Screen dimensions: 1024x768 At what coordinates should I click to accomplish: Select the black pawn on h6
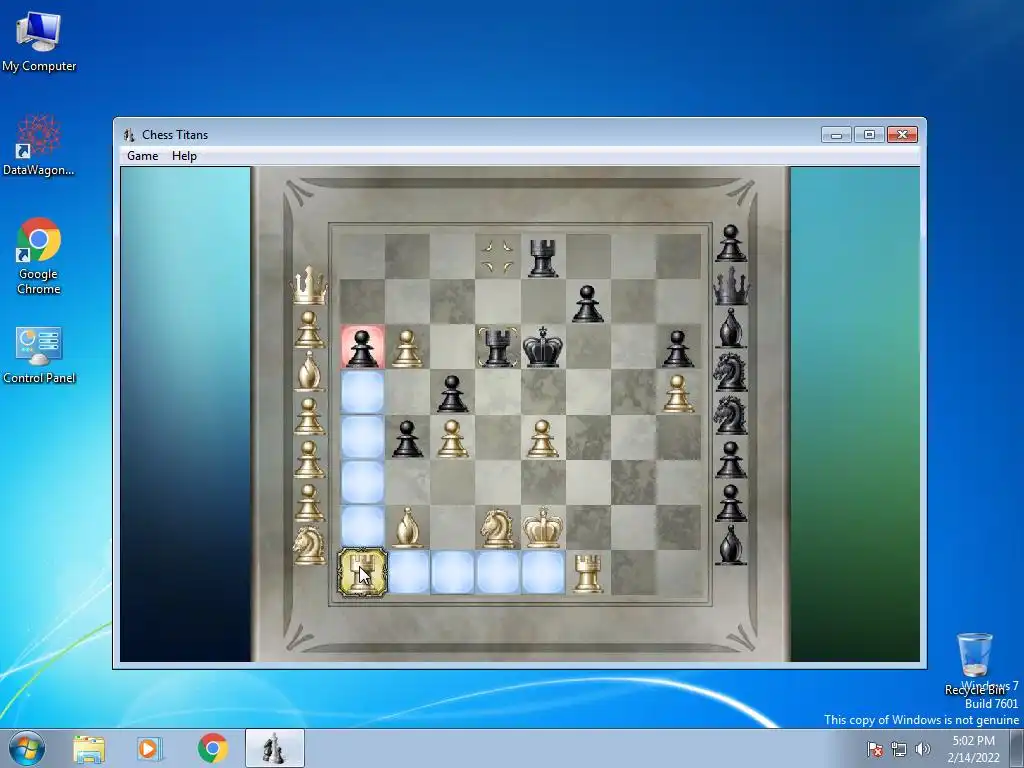[678, 348]
